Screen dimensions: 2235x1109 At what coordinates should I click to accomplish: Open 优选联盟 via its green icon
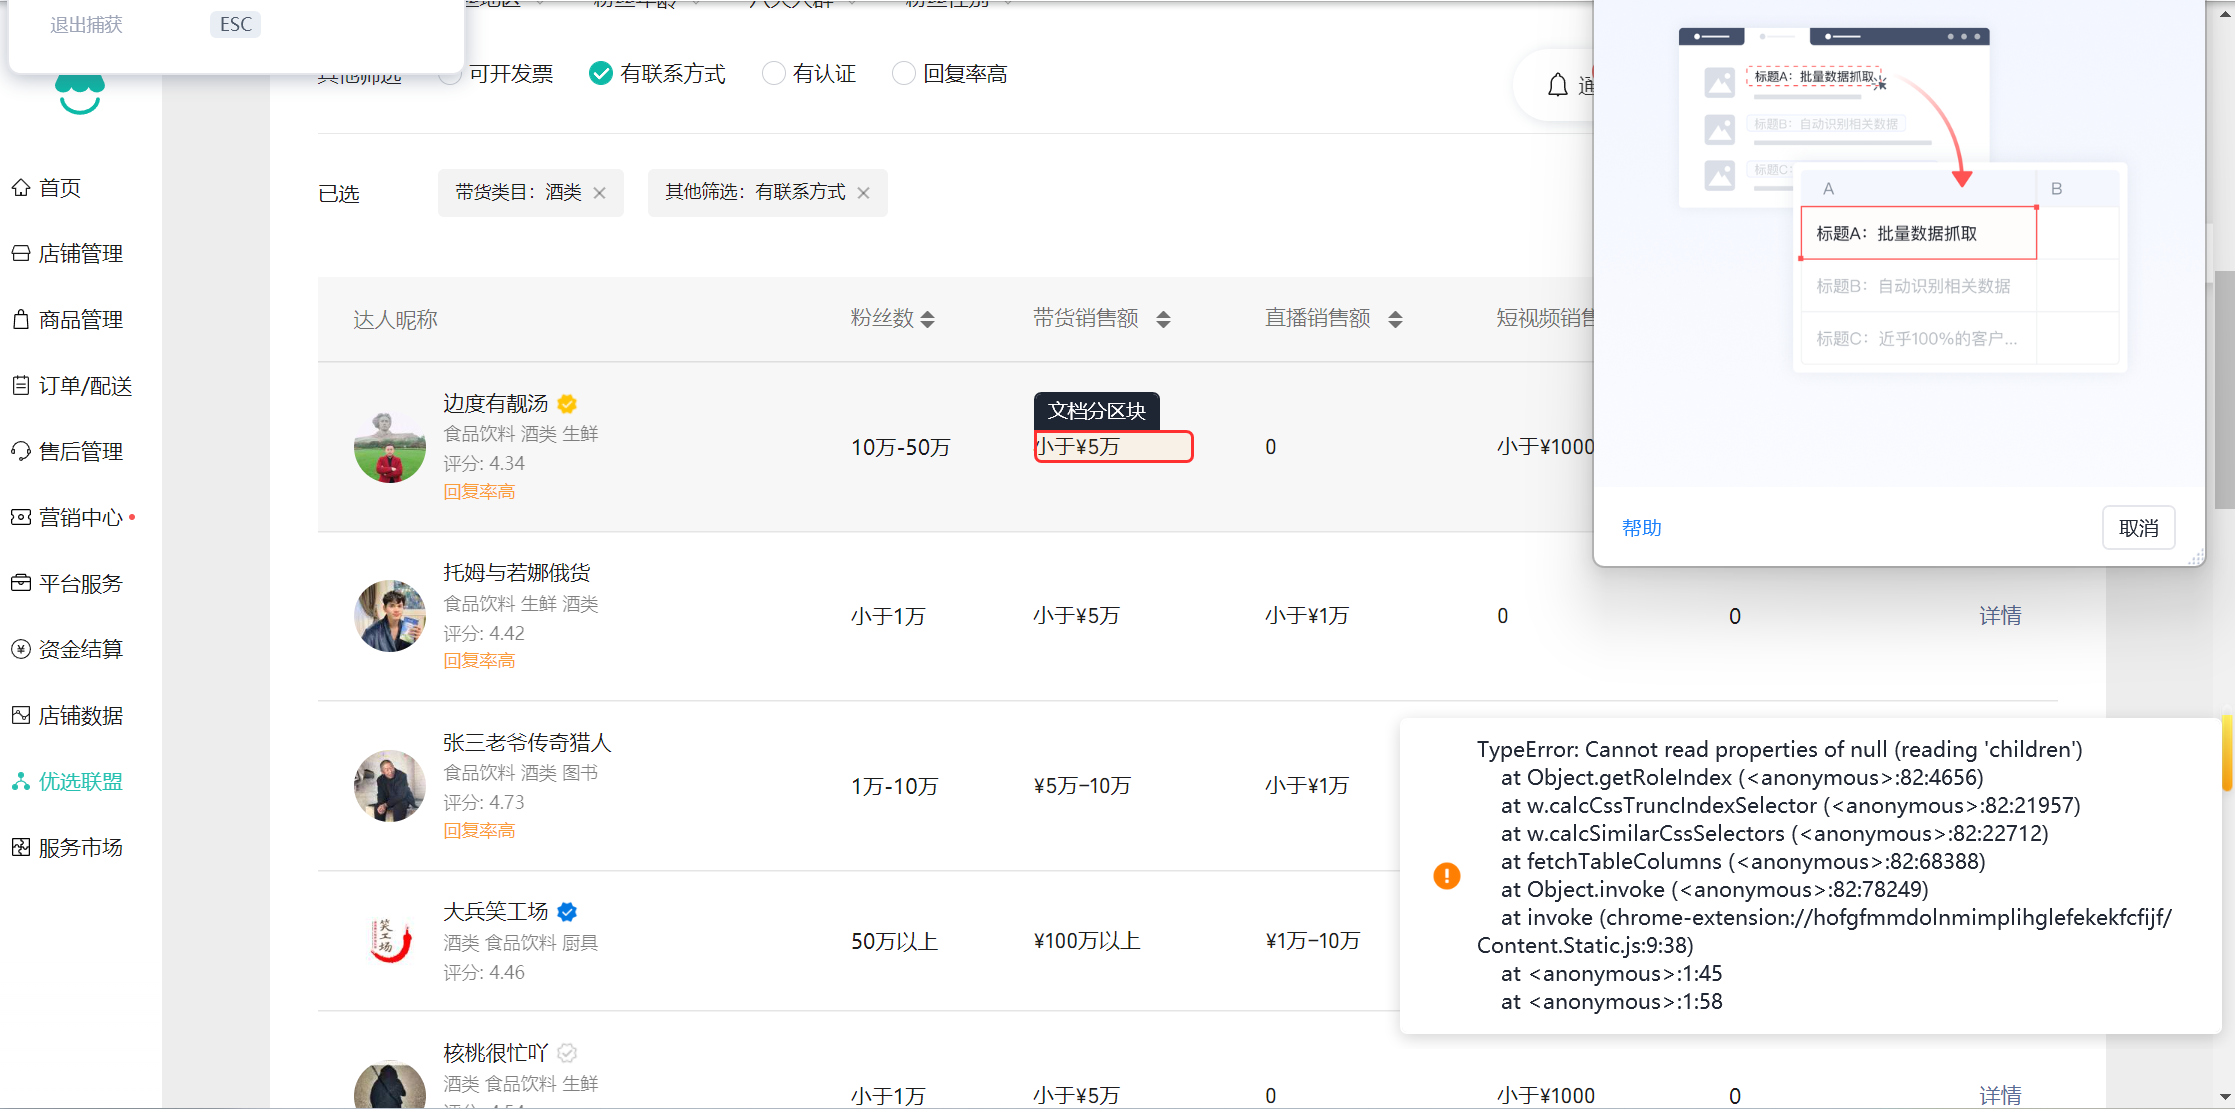21,781
